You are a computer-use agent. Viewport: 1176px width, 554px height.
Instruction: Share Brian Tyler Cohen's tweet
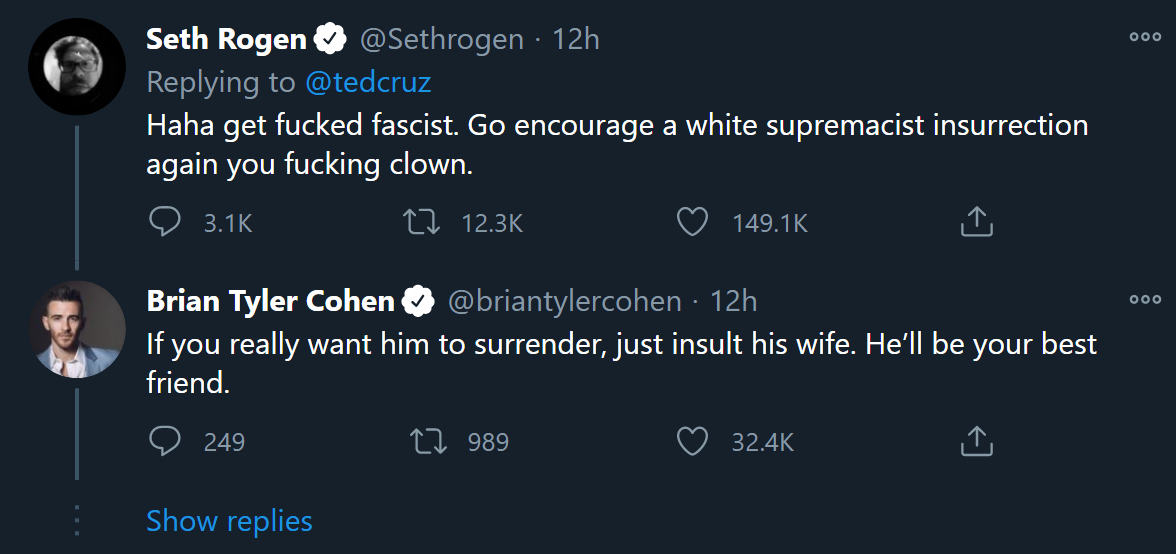(x=976, y=441)
